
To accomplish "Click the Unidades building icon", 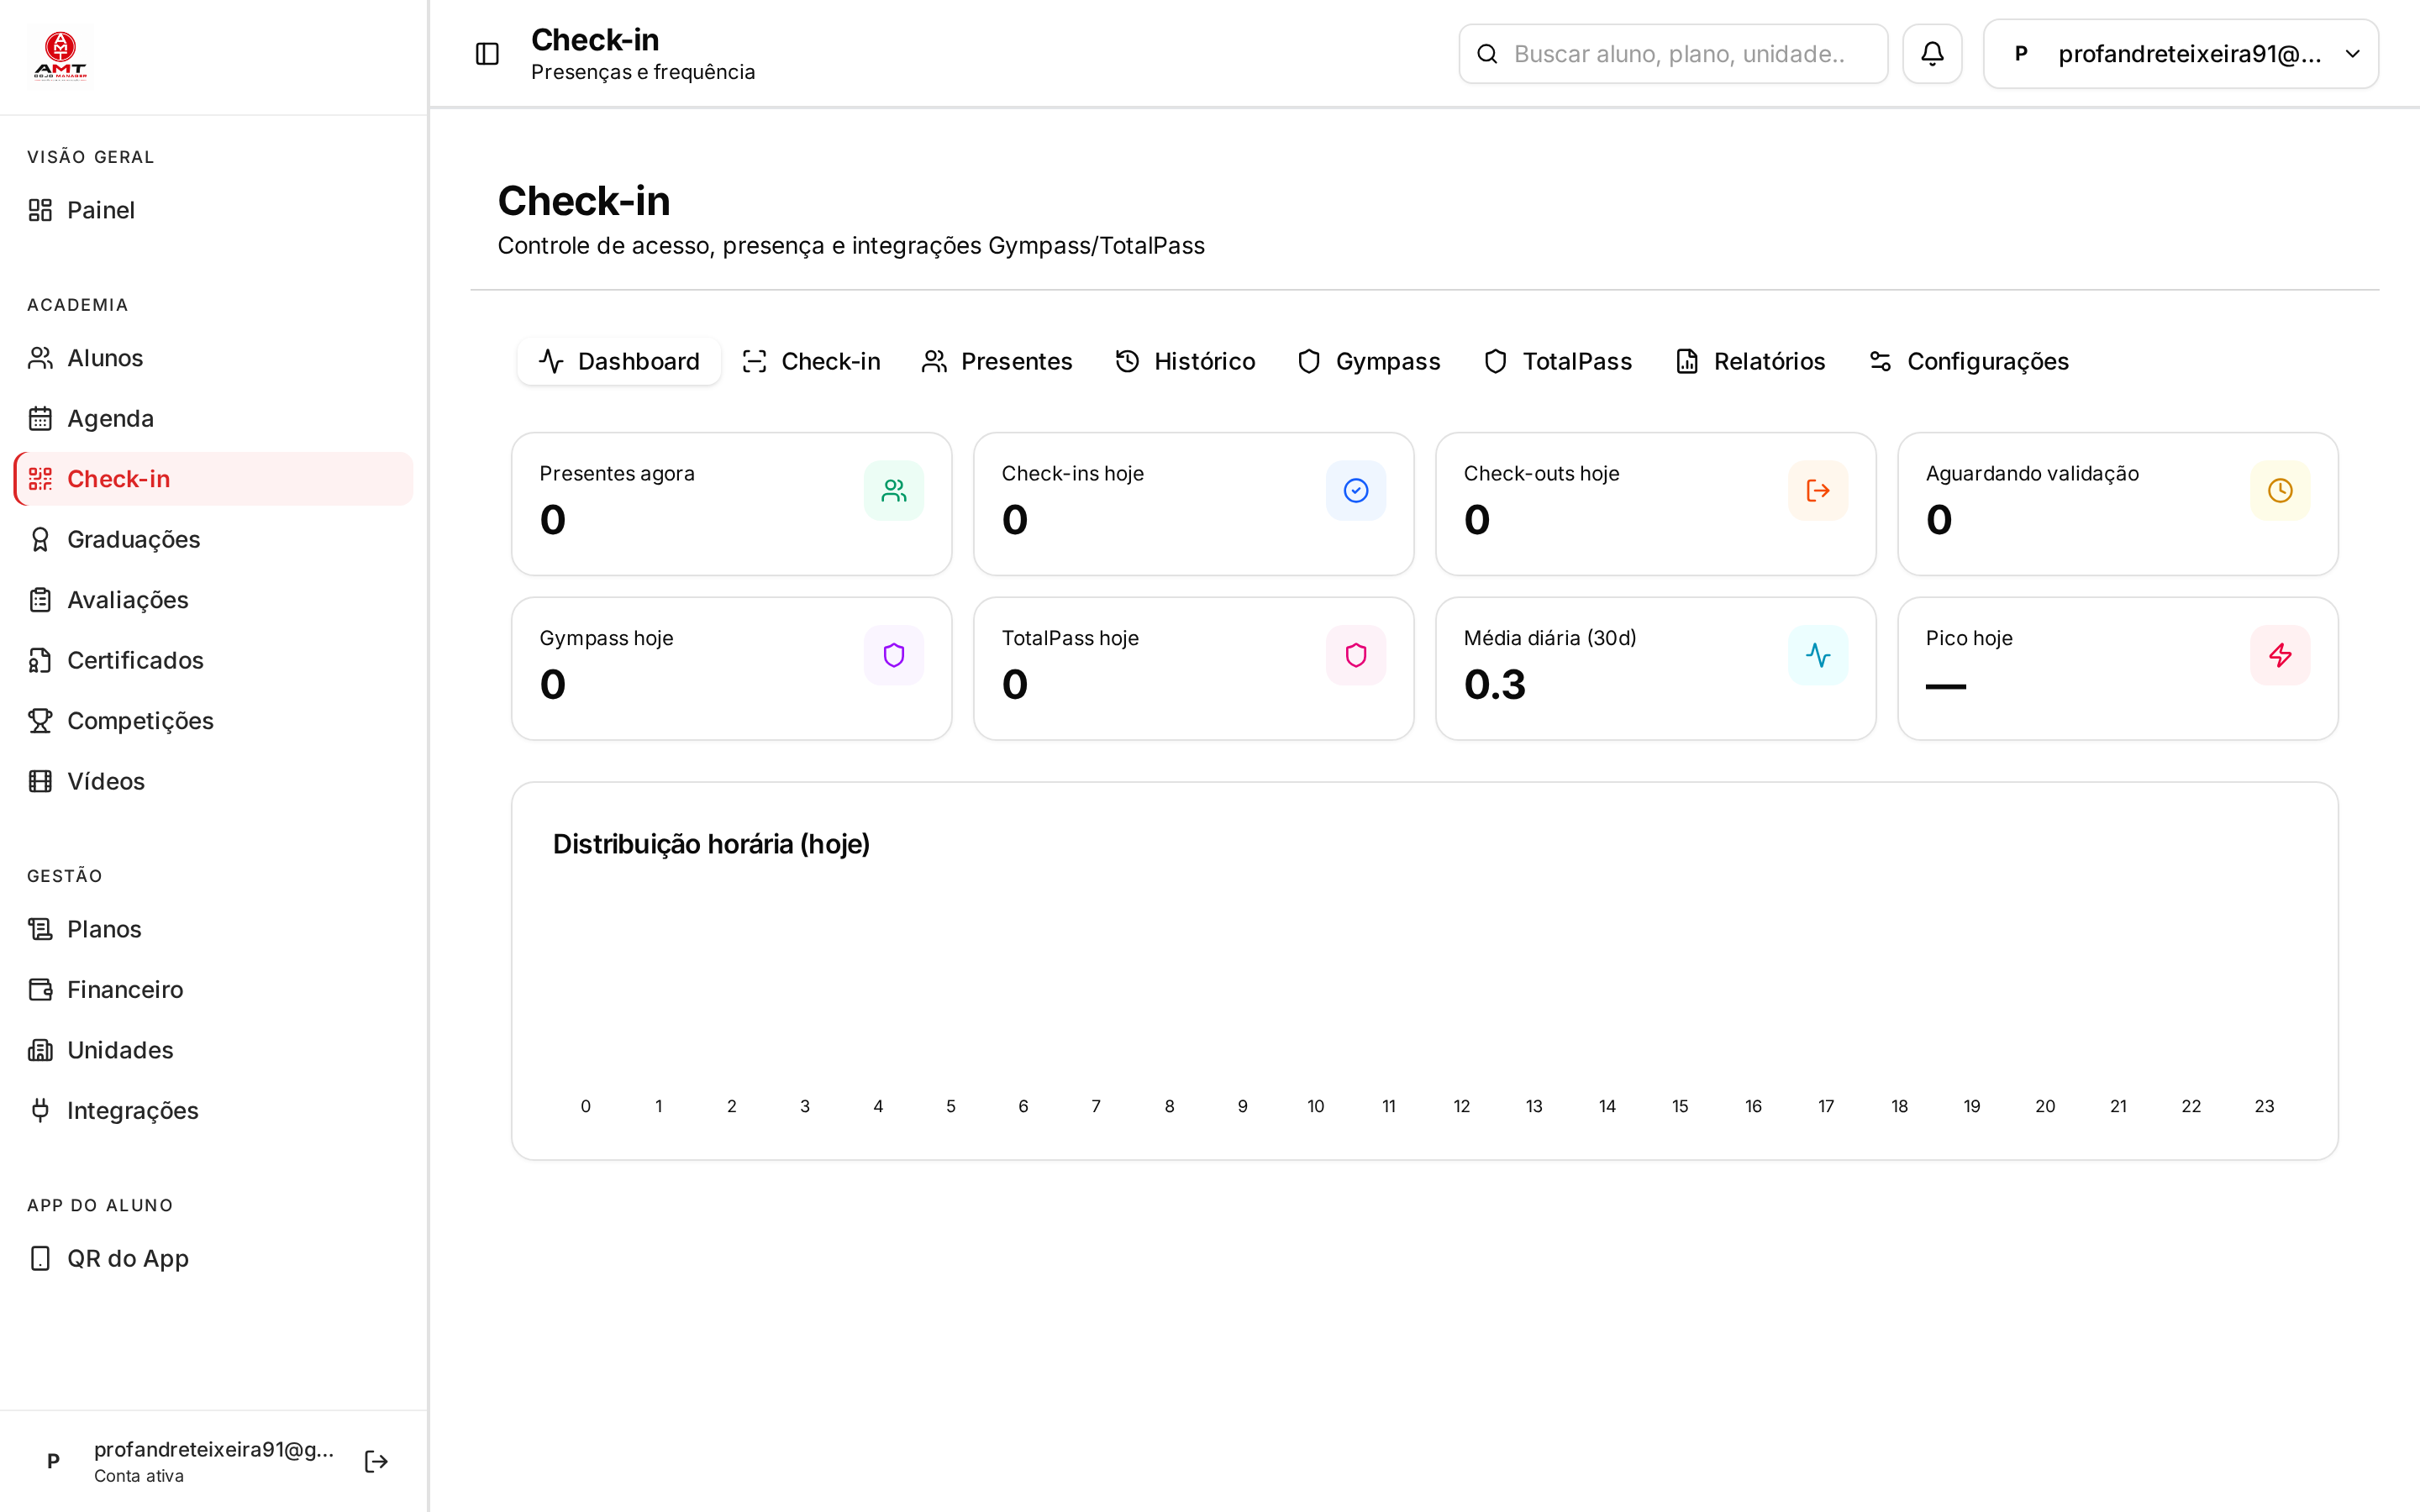I will click(x=40, y=1050).
